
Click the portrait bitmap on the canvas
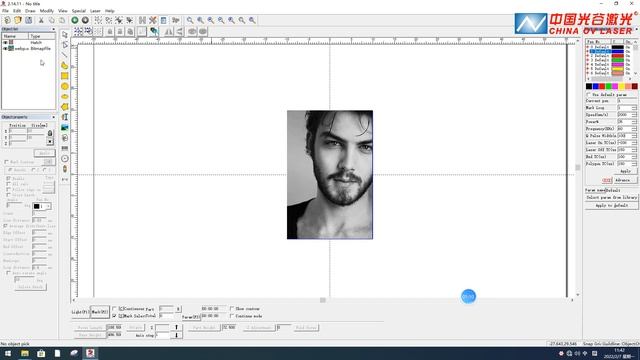pos(330,175)
